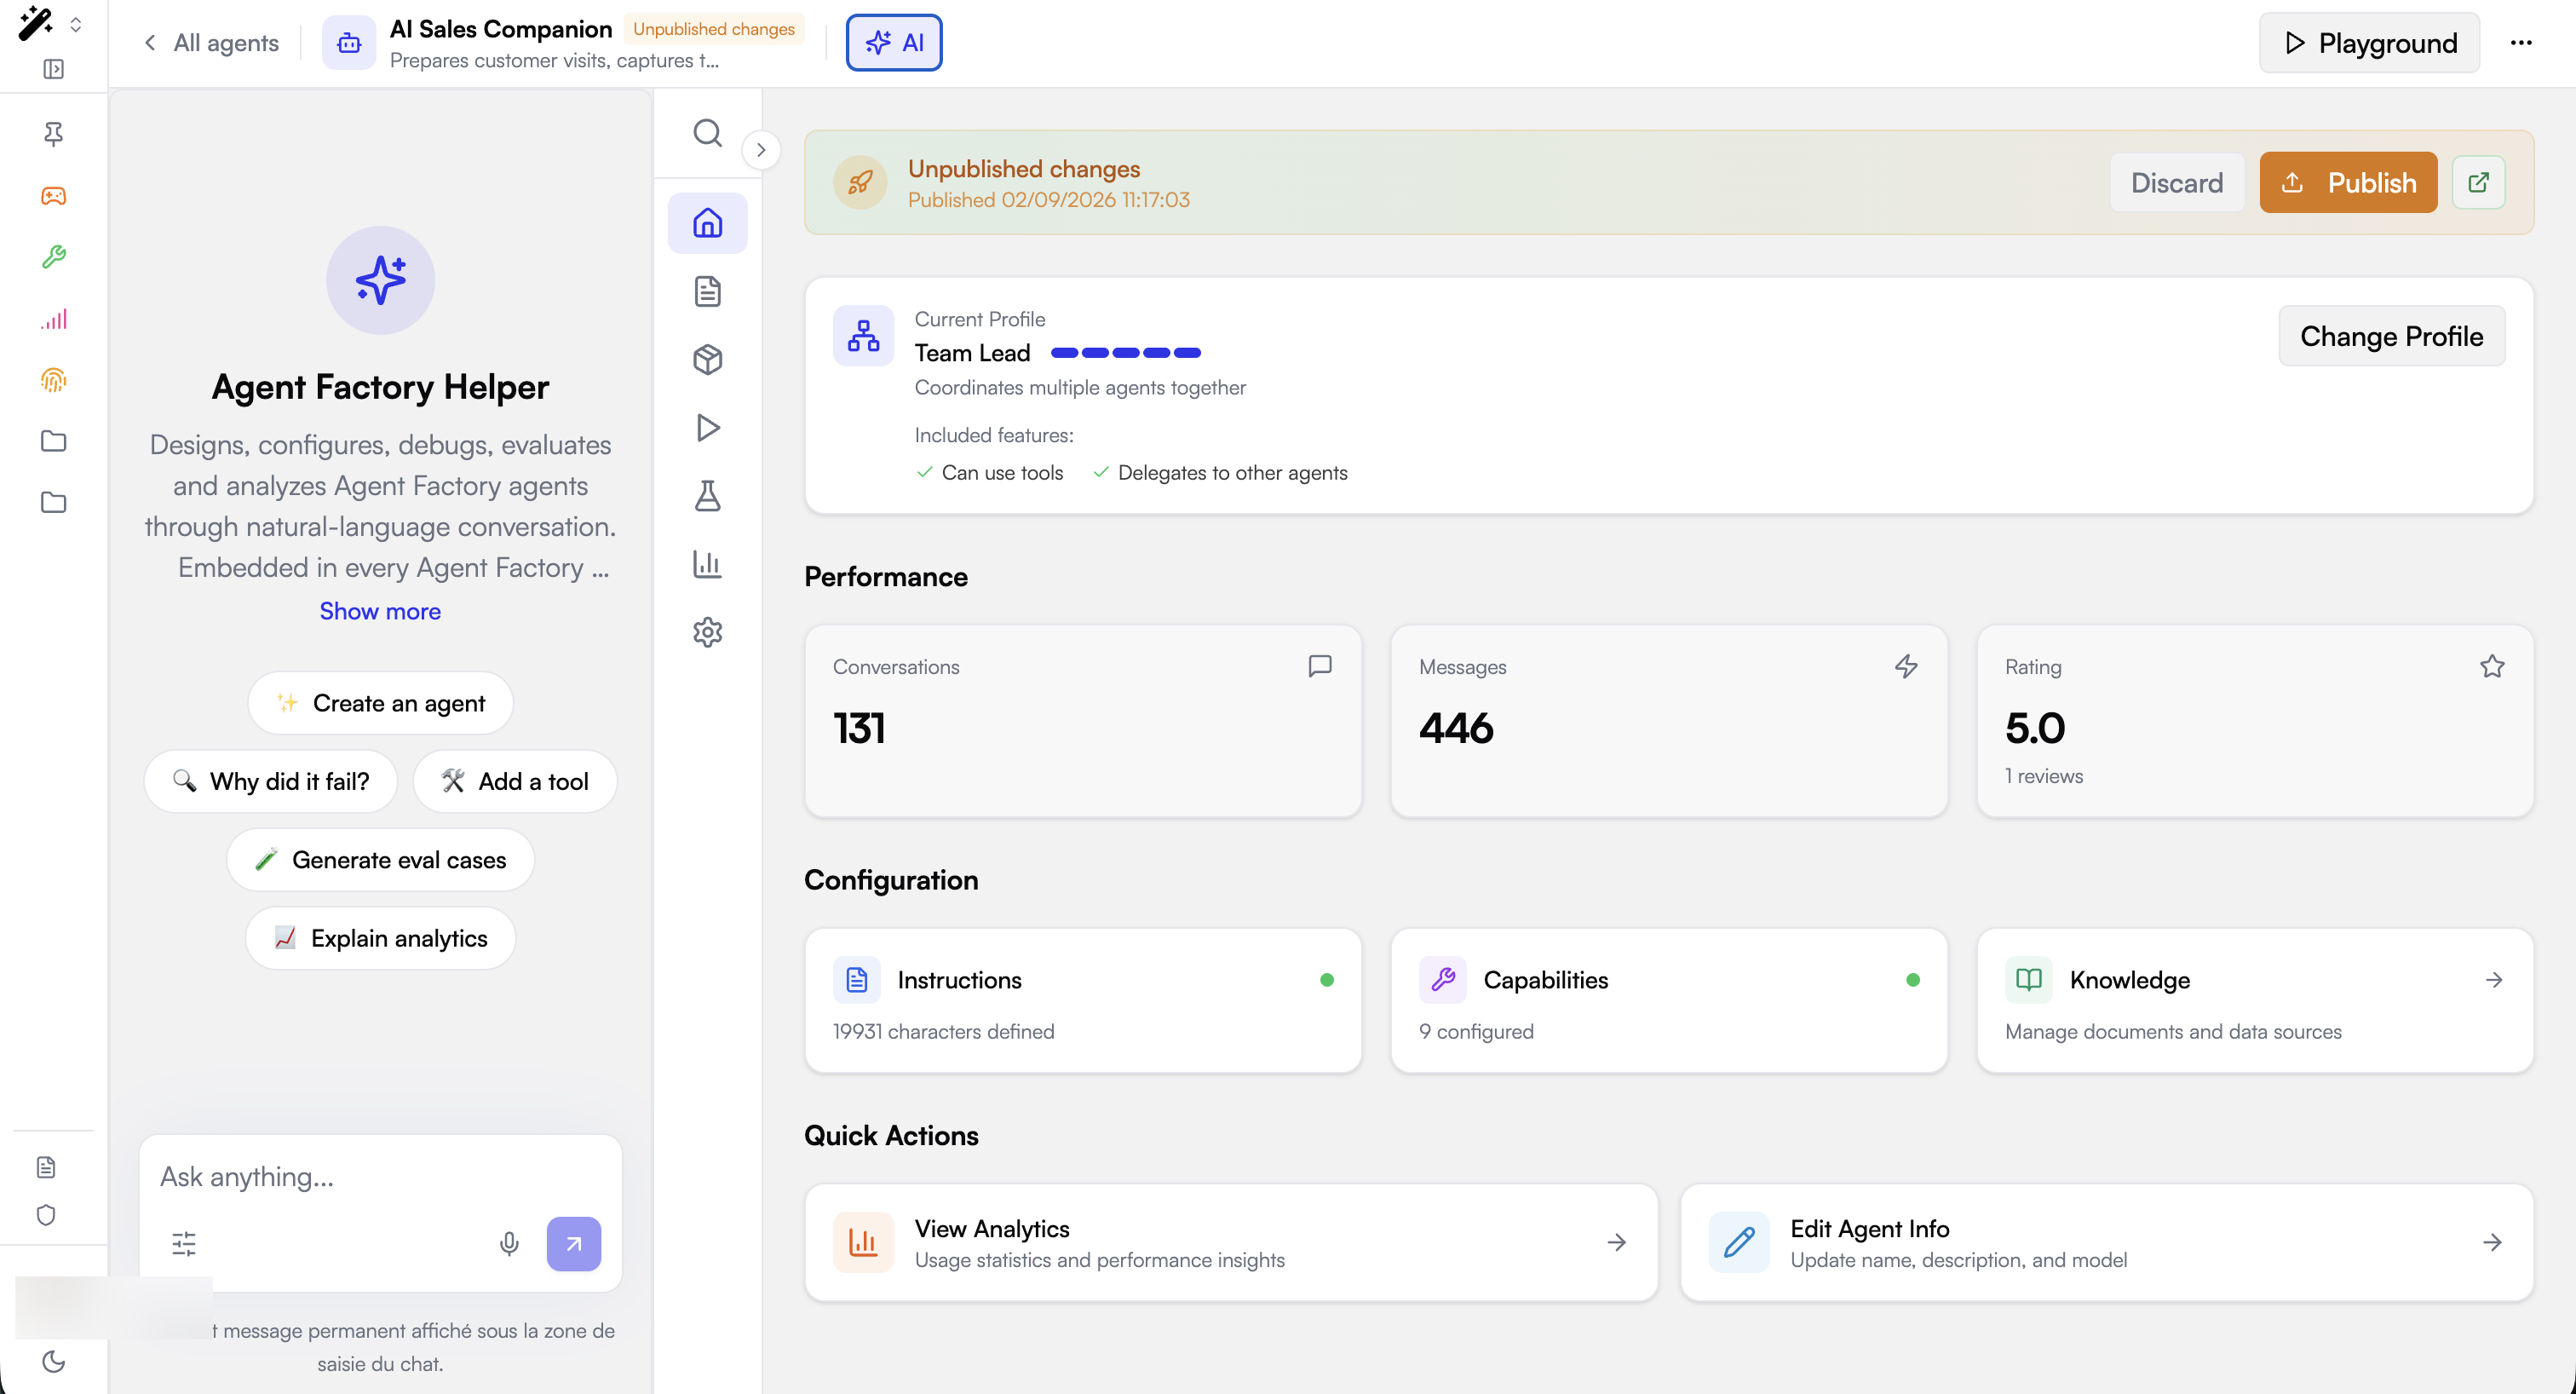Click Change Profile button
2576x1394 pixels.
click(2391, 336)
